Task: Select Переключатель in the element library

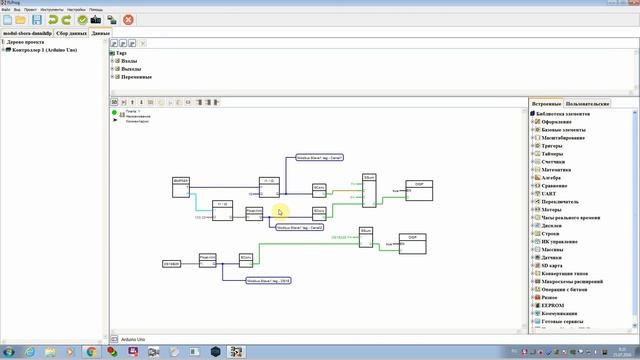Action: tap(560, 202)
